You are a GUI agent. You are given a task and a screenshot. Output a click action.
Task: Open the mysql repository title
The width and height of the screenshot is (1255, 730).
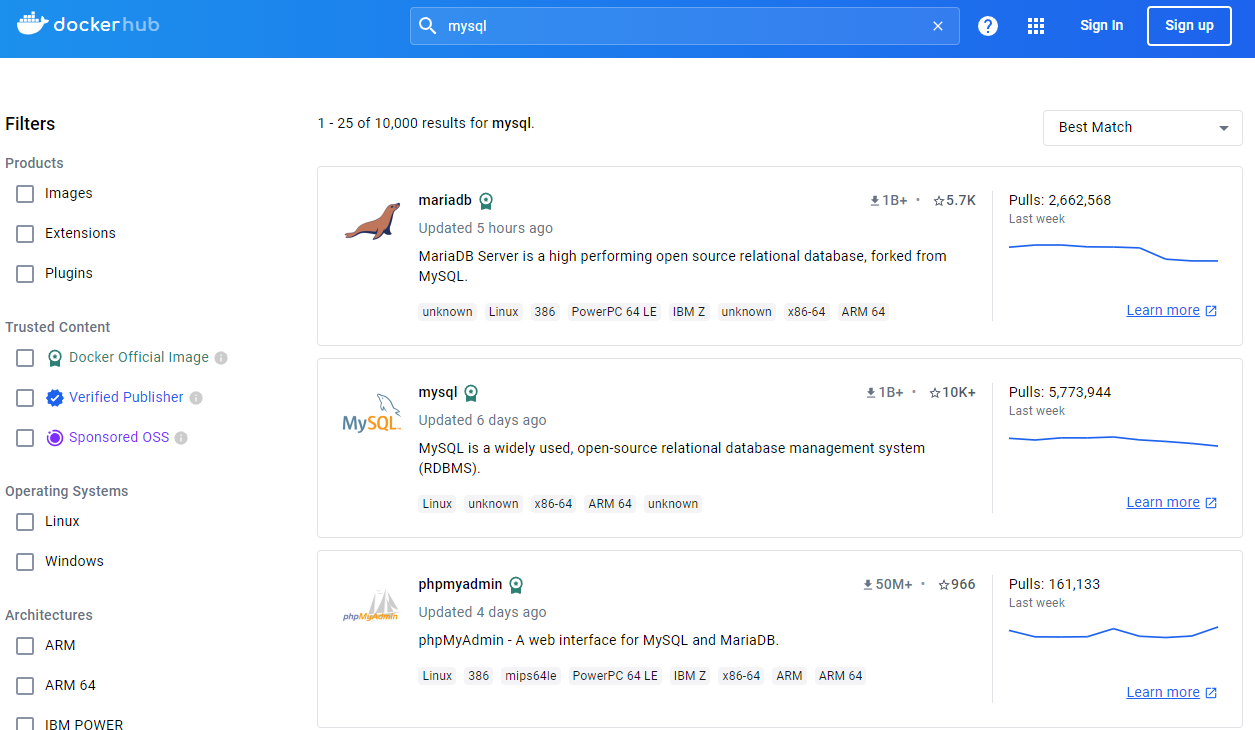[438, 392]
